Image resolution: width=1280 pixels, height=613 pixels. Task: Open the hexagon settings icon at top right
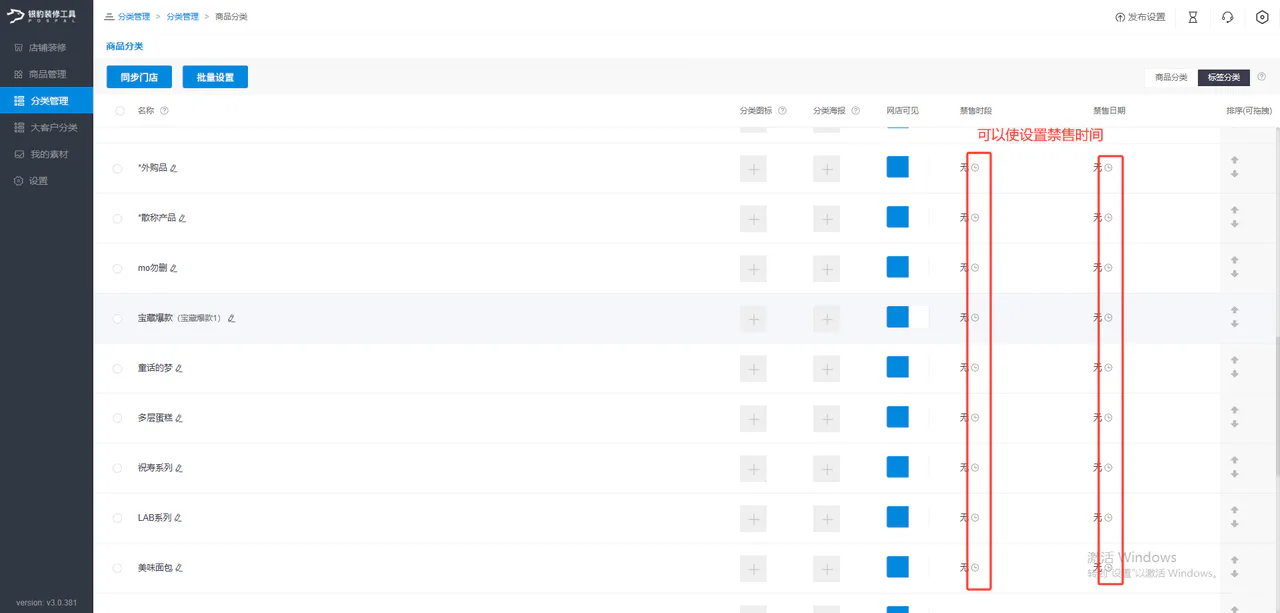point(1262,17)
